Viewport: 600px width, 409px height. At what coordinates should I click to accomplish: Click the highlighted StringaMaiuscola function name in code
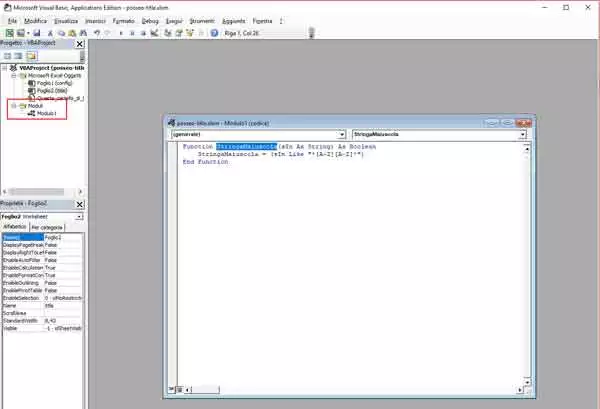(x=246, y=147)
